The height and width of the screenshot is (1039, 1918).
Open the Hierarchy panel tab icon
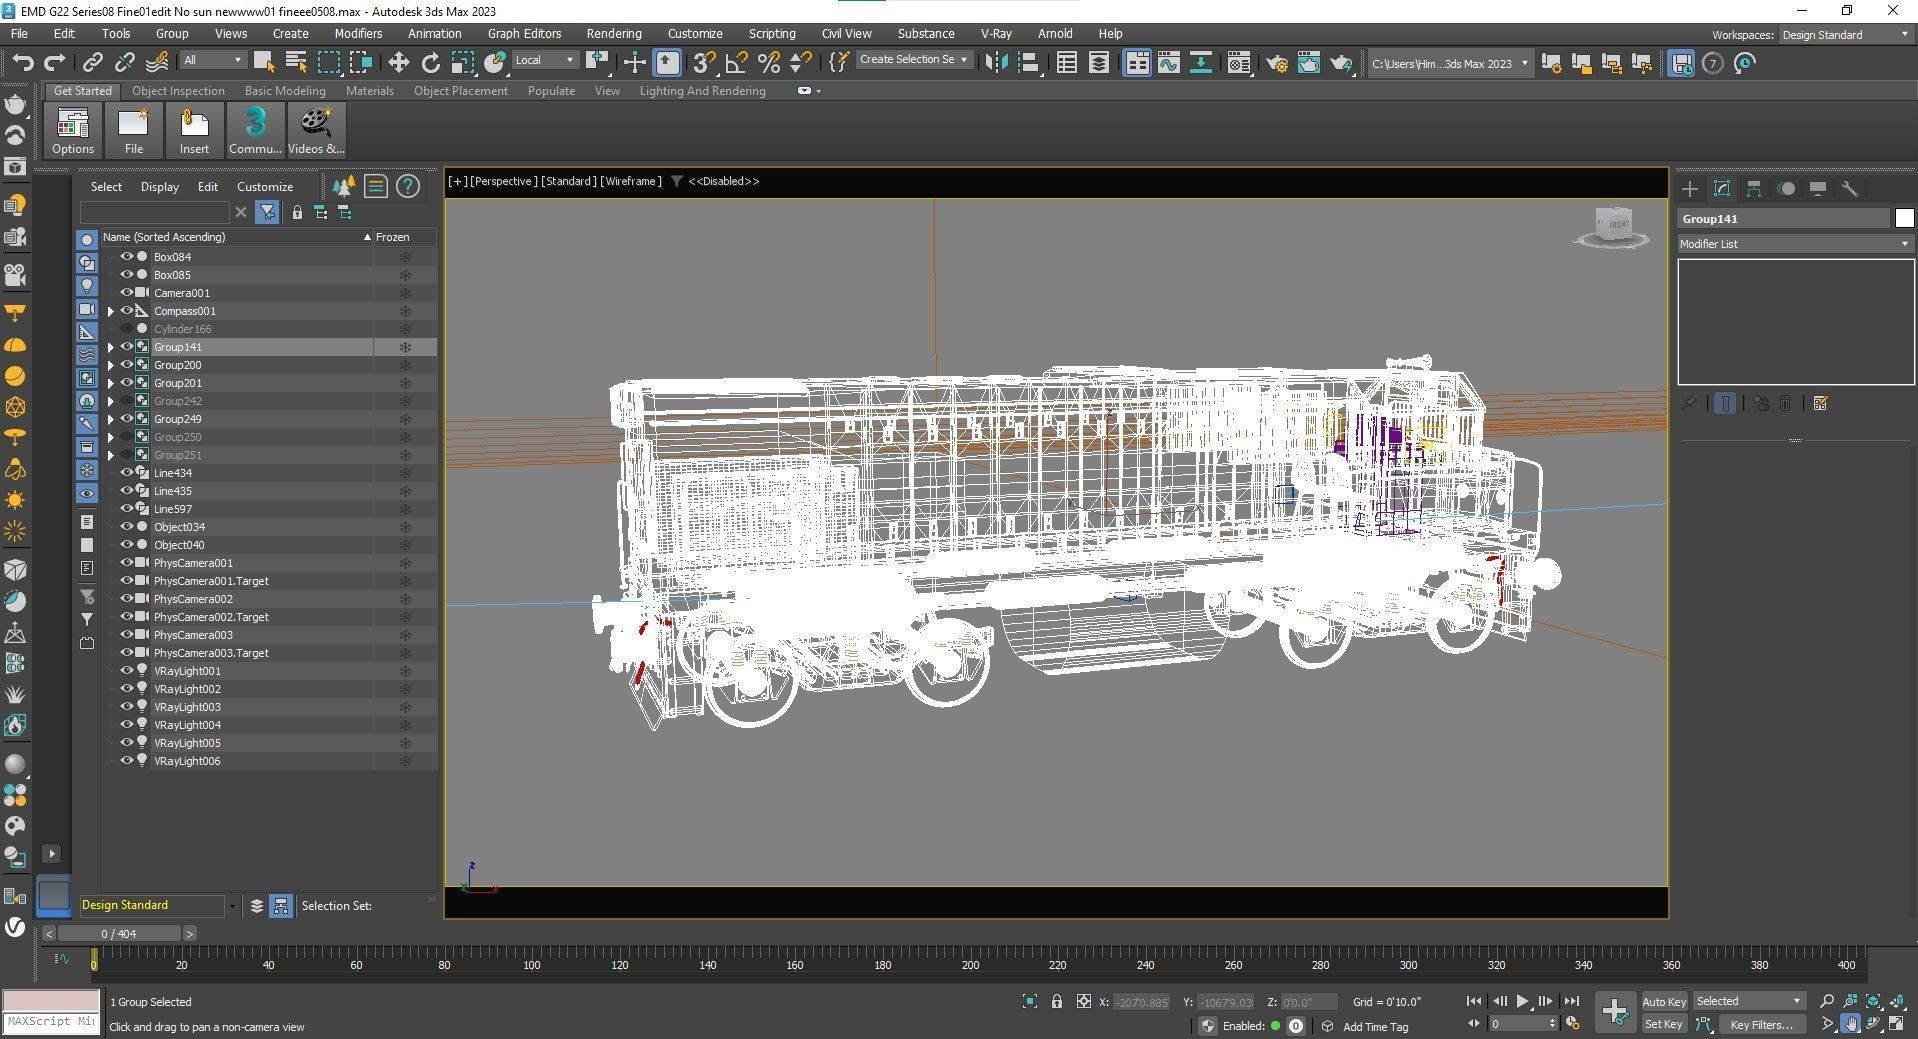coord(1753,189)
